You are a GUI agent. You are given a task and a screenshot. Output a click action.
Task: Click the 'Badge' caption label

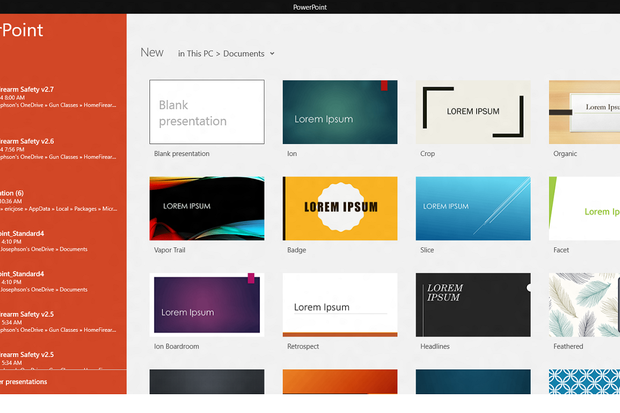297,250
